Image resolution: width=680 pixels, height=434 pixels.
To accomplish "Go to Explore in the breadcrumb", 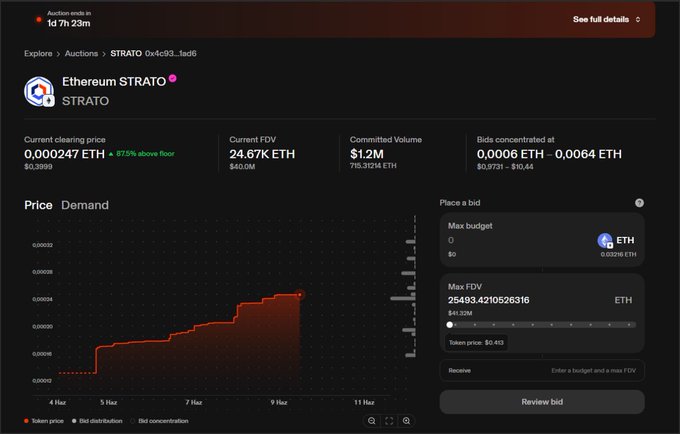I will [x=38, y=53].
